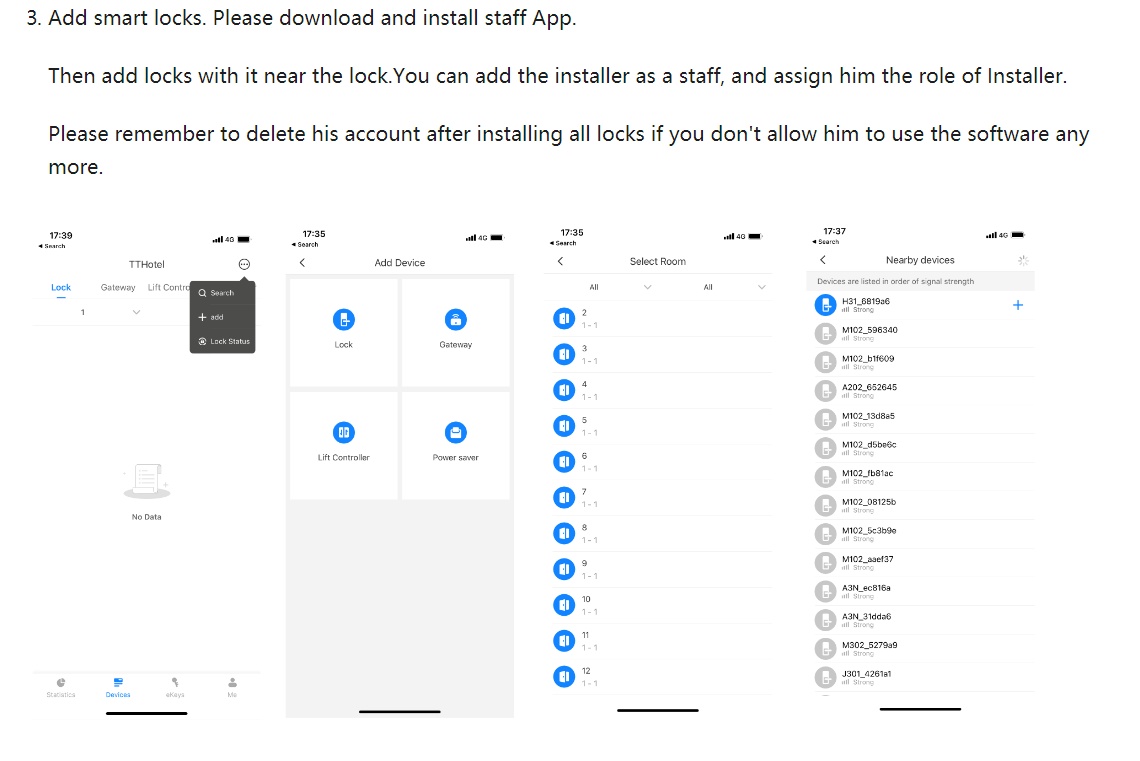
Task: Open the three-dot menu beside TTHotel
Action: 244,264
